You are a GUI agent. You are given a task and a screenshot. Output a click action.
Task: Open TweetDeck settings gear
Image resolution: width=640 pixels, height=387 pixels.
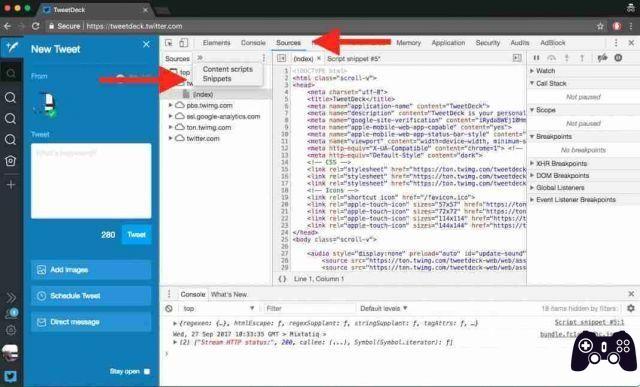[11, 330]
